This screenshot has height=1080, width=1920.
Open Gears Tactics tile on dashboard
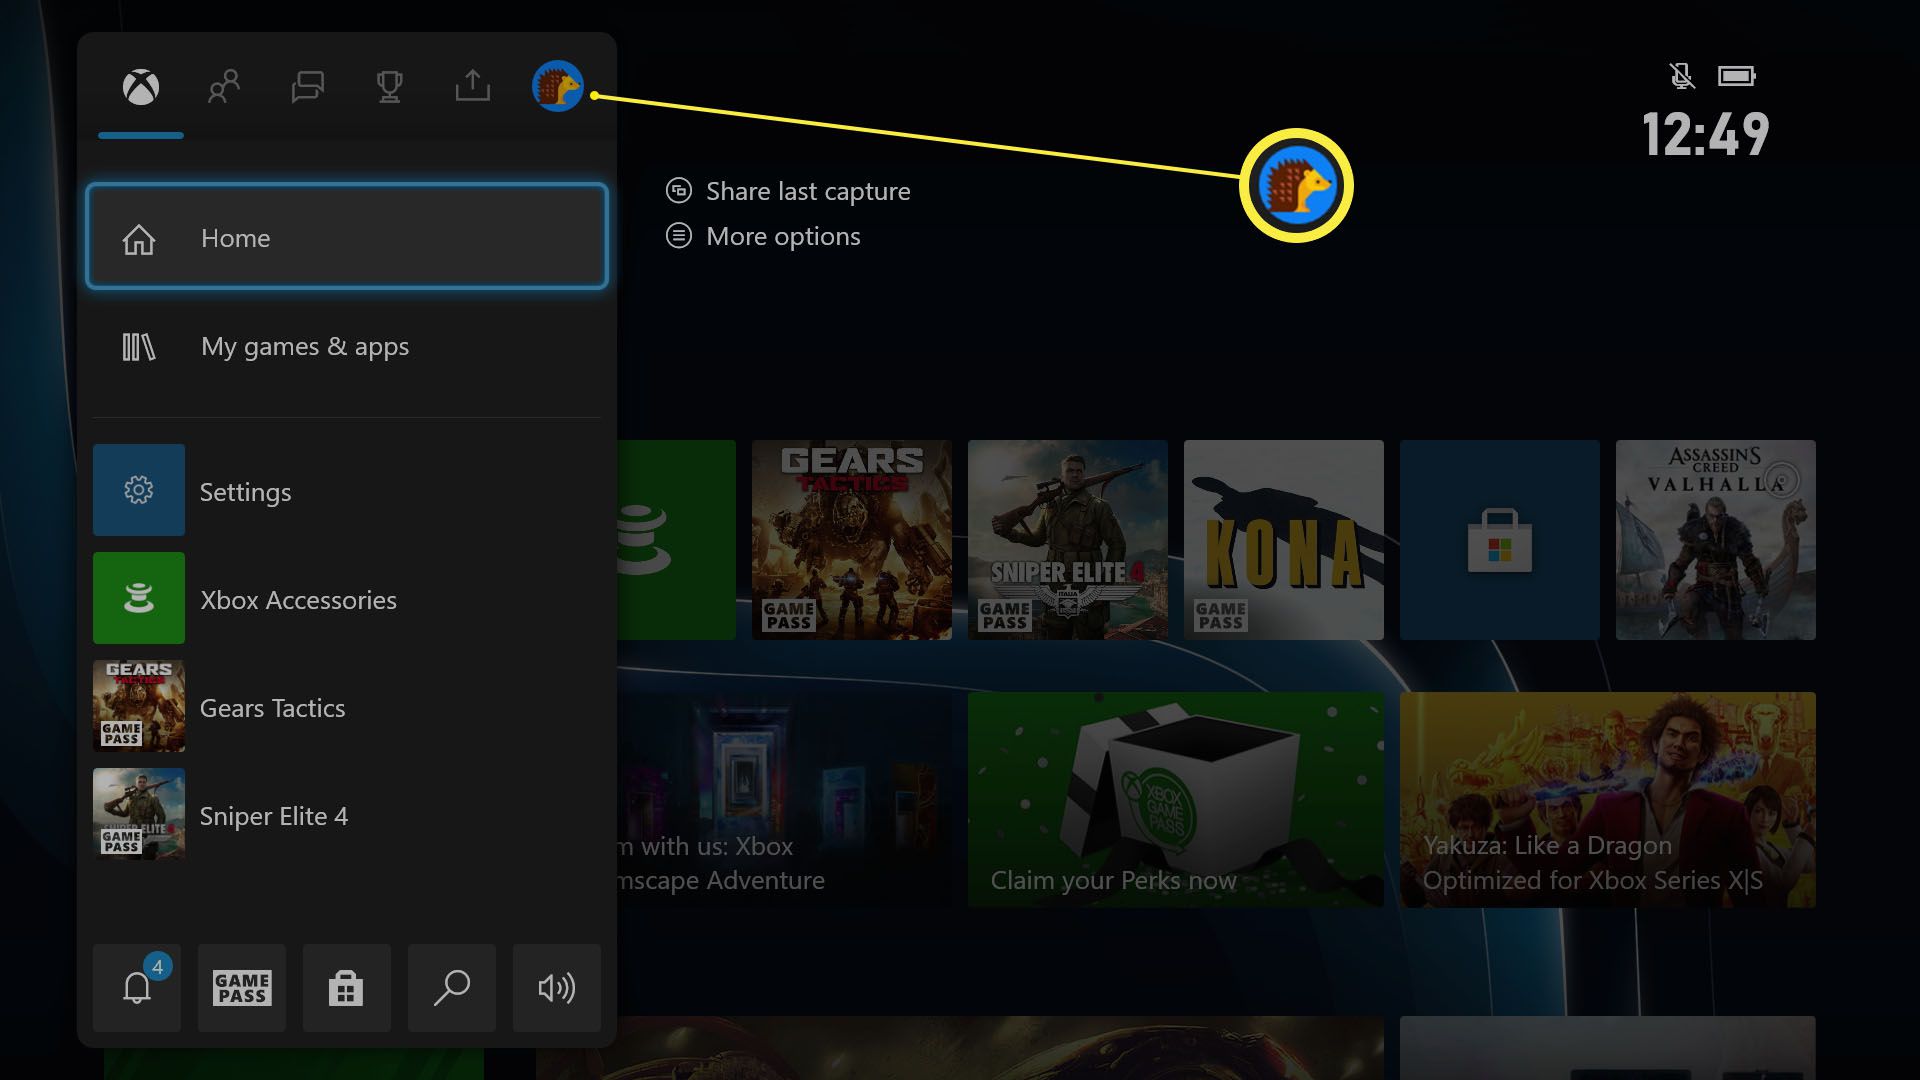[852, 540]
